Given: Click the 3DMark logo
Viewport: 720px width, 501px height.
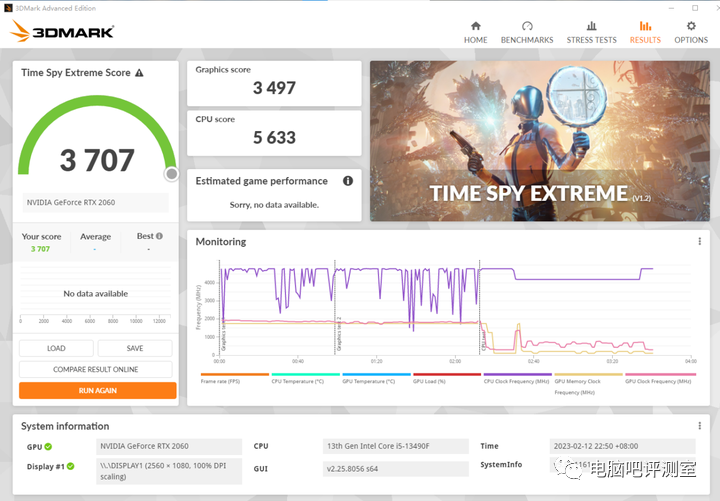Looking at the screenshot, I should (x=62, y=31).
